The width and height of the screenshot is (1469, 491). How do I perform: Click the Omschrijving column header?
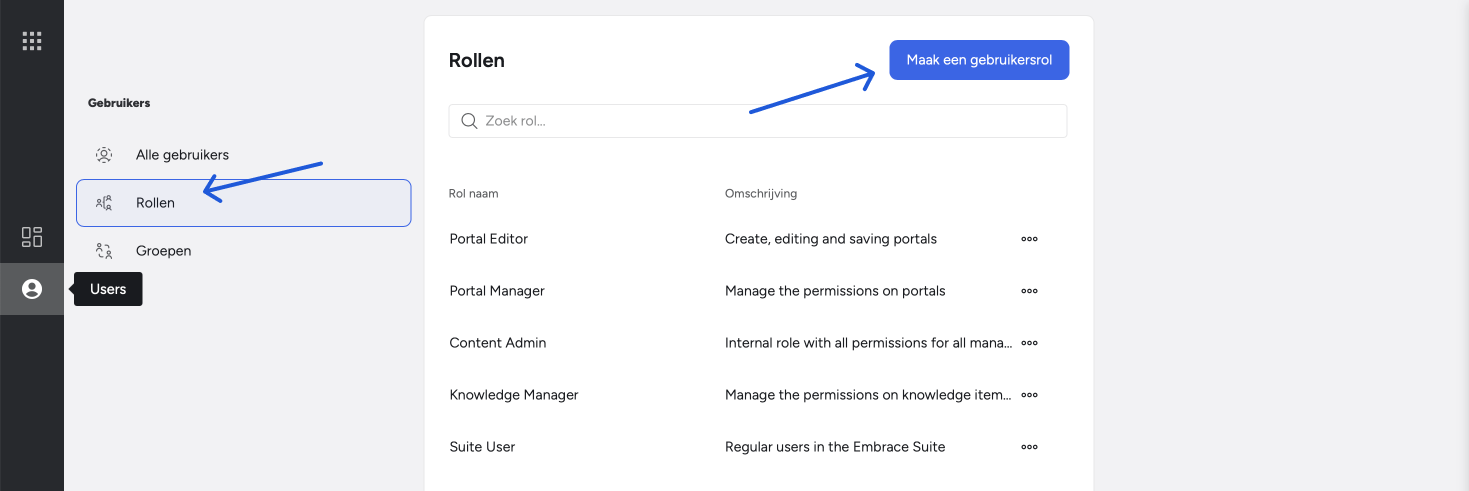point(761,193)
